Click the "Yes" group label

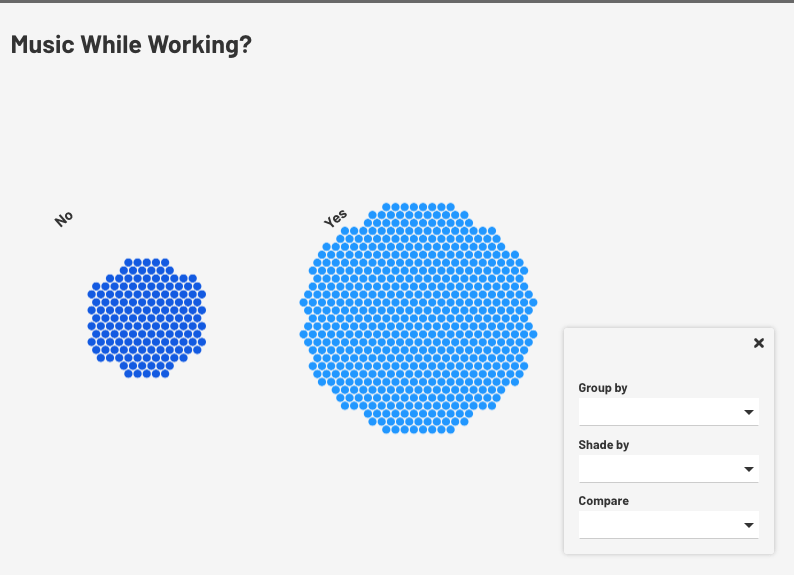pos(336,218)
